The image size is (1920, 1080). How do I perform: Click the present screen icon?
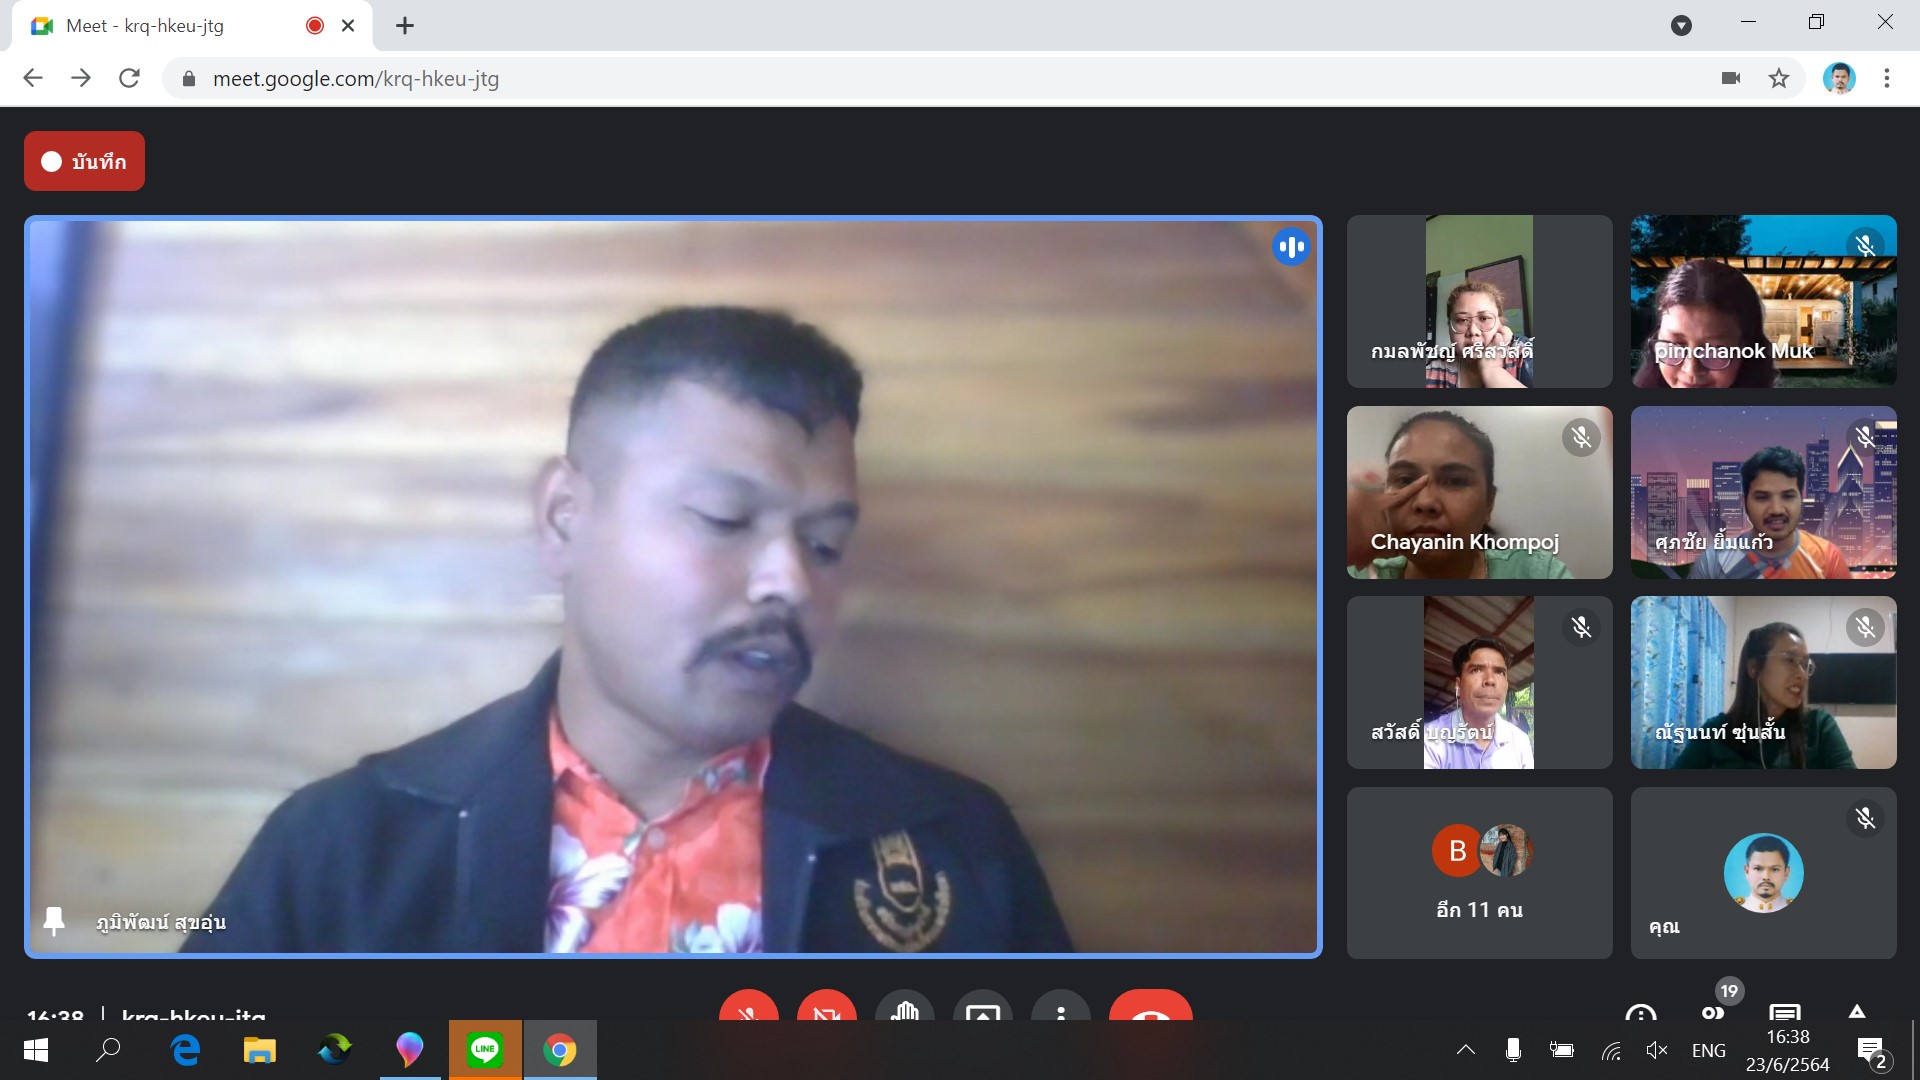point(982,1010)
